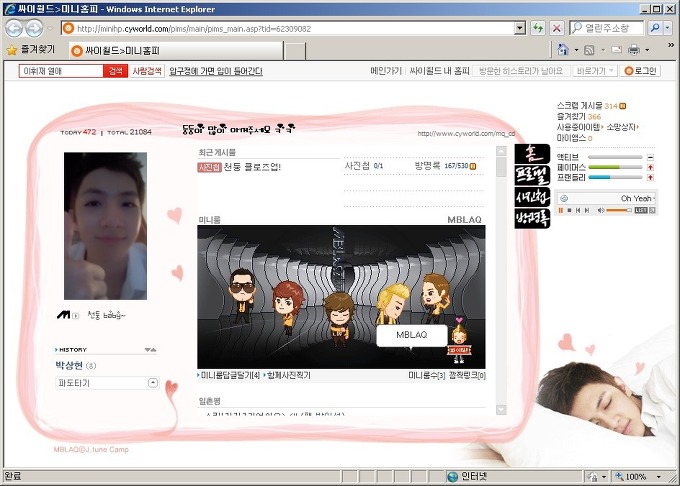Expand the HISTORY arrows toggle

(150, 349)
